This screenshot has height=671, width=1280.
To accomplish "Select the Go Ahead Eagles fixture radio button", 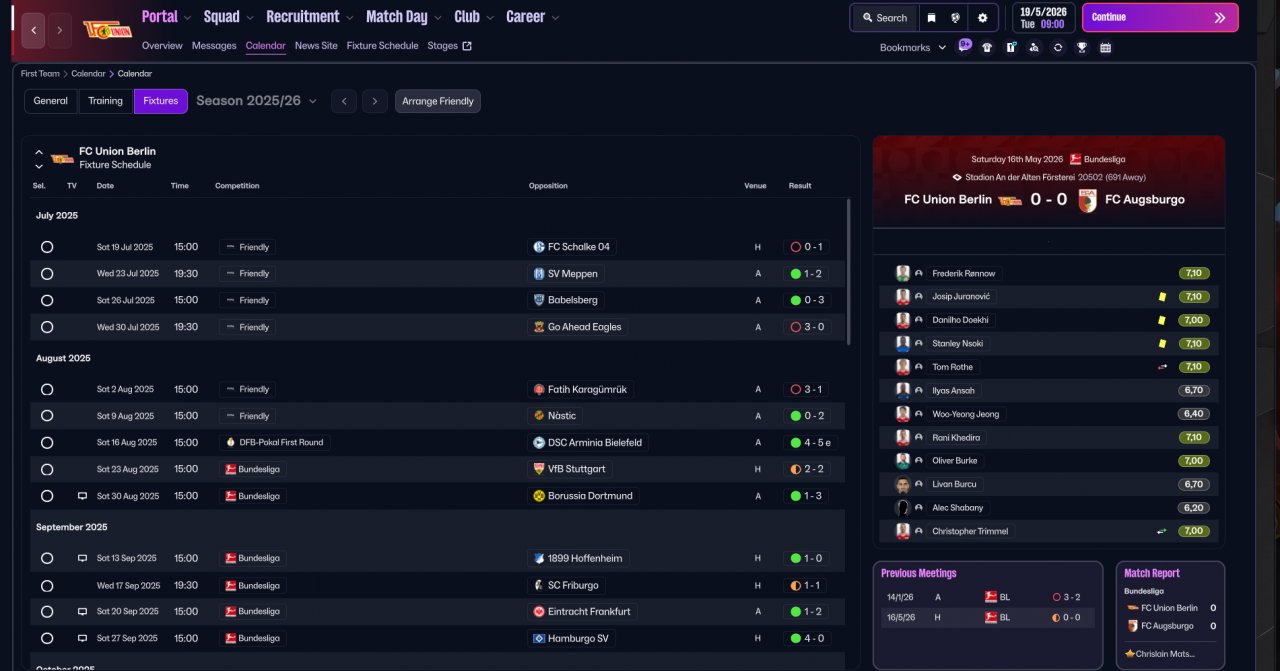I will [x=47, y=327].
